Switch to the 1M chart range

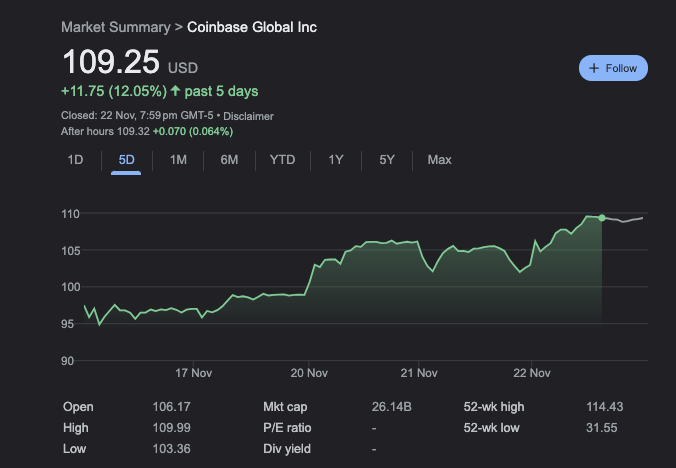(x=178, y=160)
